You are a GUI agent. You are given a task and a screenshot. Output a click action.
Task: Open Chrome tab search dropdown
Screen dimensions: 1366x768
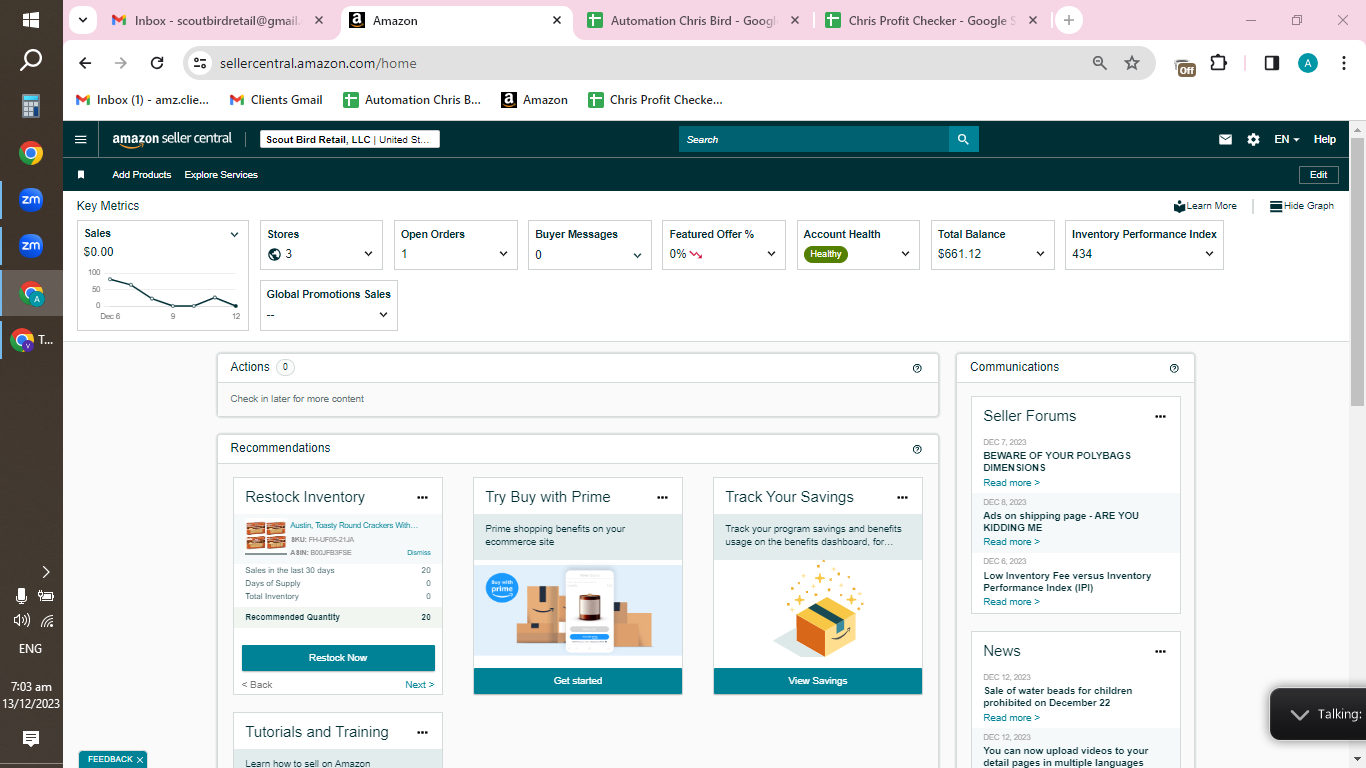(x=83, y=20)
